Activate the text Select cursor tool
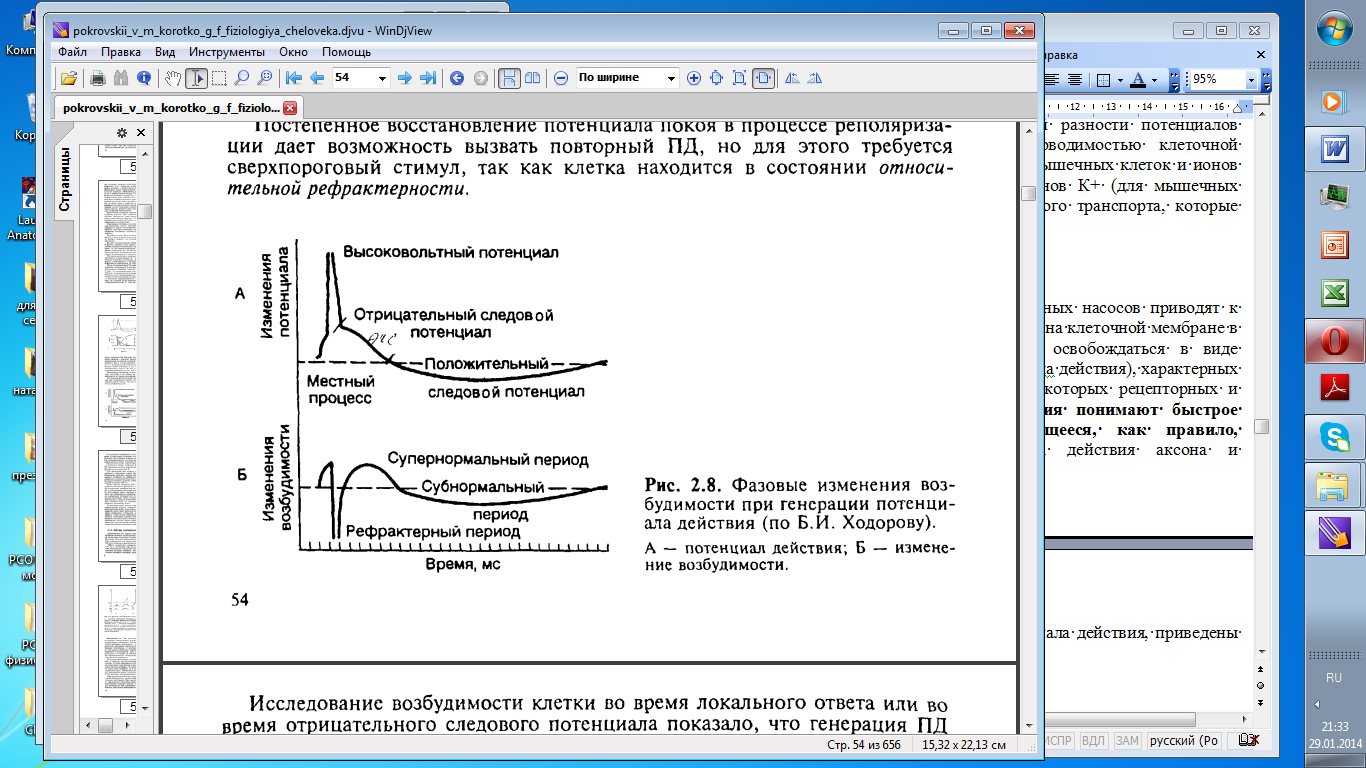Screen dimensions: 1366x768 [197, 78]
